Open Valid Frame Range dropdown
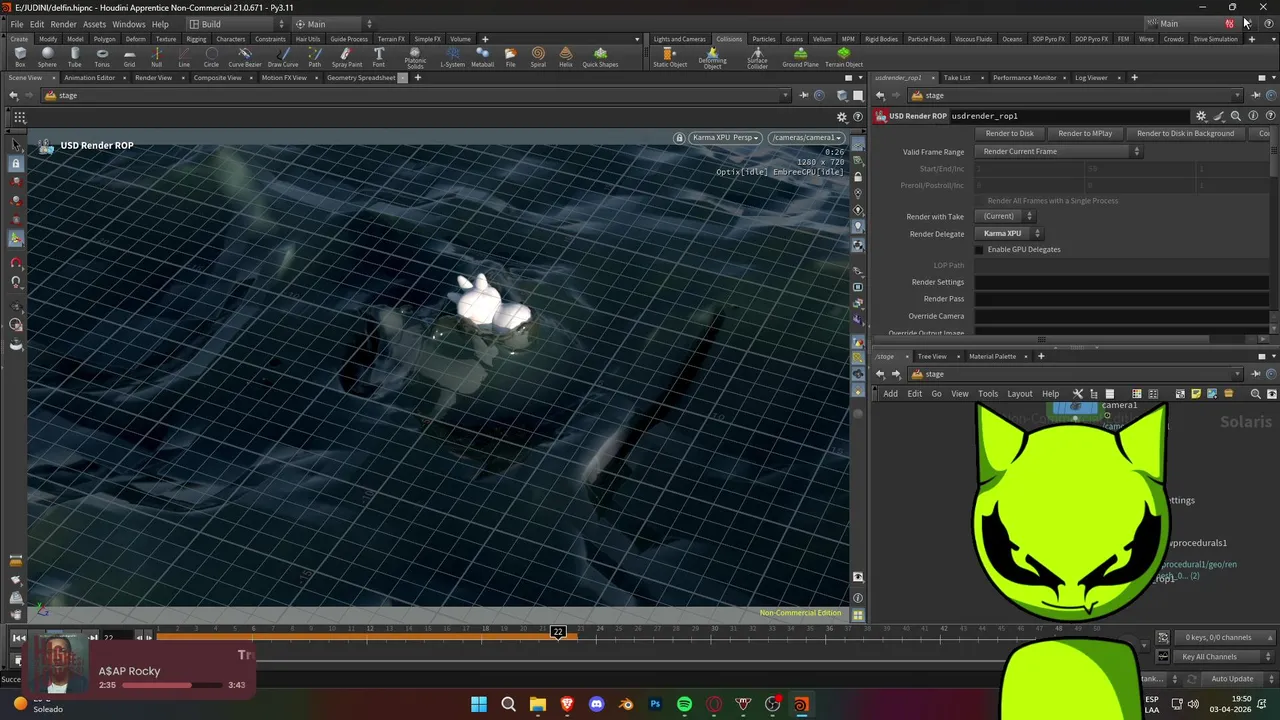Image resolution: width=1280 pixels, height=720 pixels. [1059, 152]
